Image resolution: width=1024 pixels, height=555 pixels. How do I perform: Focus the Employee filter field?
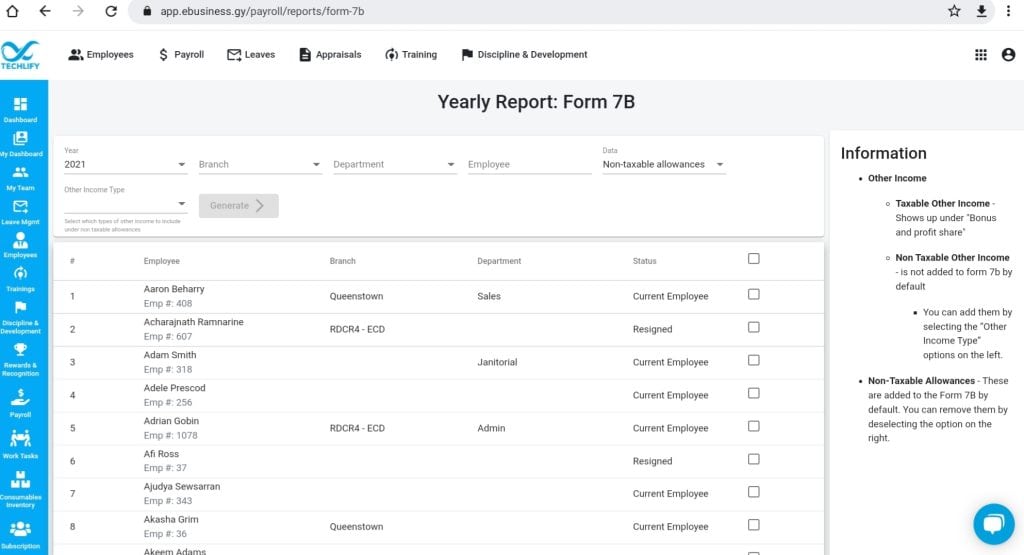click(529, 165)
